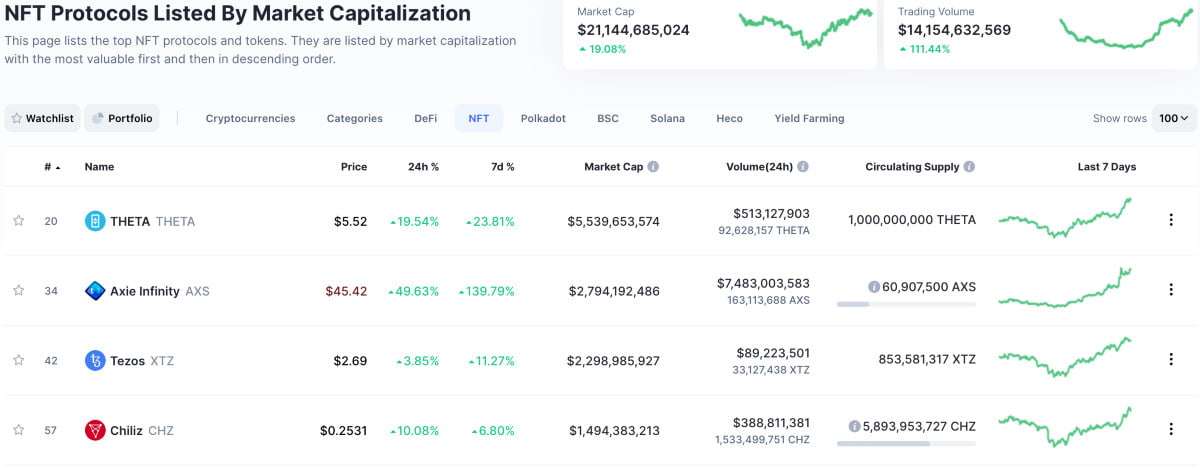This screenshot has height=469, width=1200.
Task: Click the Axie Infinity logo icon
Action: [95, 291]
